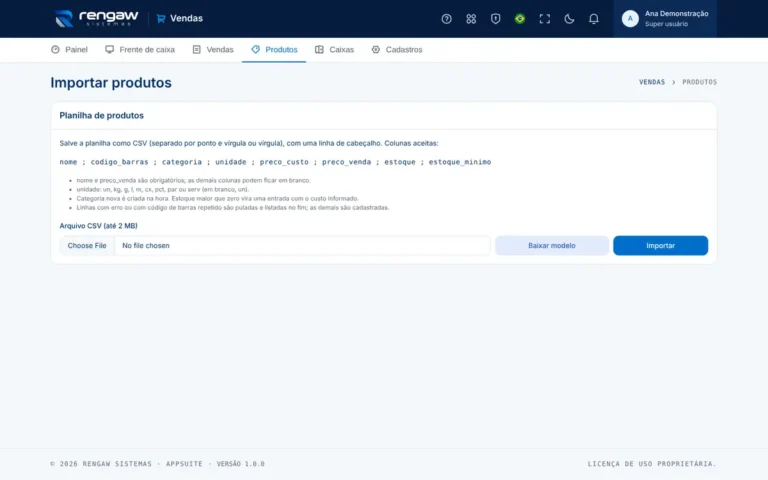Click the PRODUTOS breadcrumb
The image size is (768, 480).
click(699, 82)
